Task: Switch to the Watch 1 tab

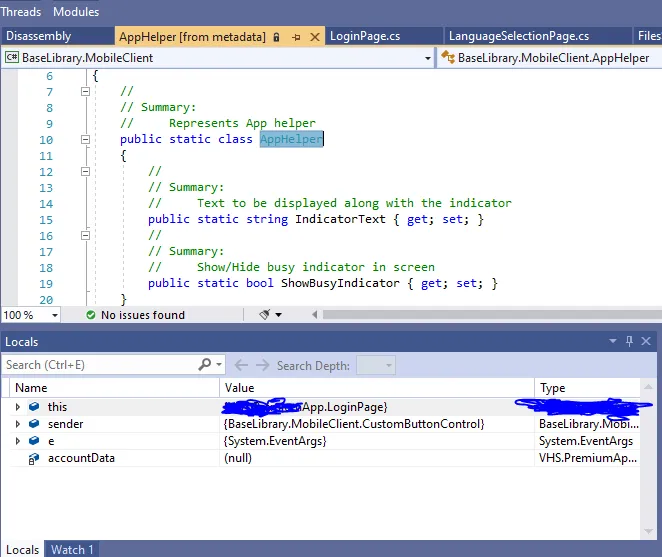Action: point(72,549)
